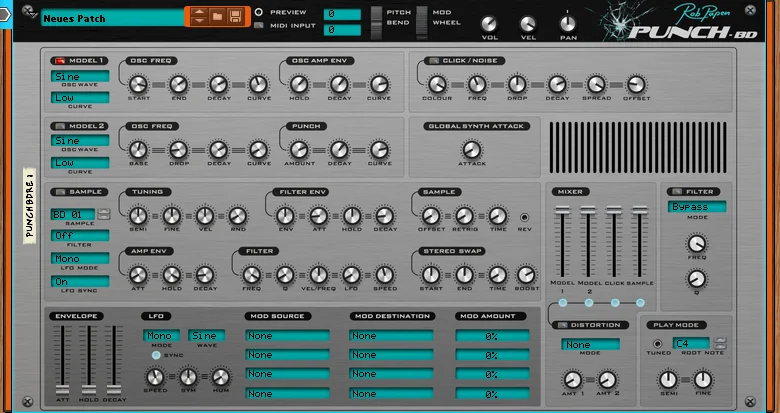
Task: Click the Click/Noise SPREAD knob
Action: [x=596, y=85]
